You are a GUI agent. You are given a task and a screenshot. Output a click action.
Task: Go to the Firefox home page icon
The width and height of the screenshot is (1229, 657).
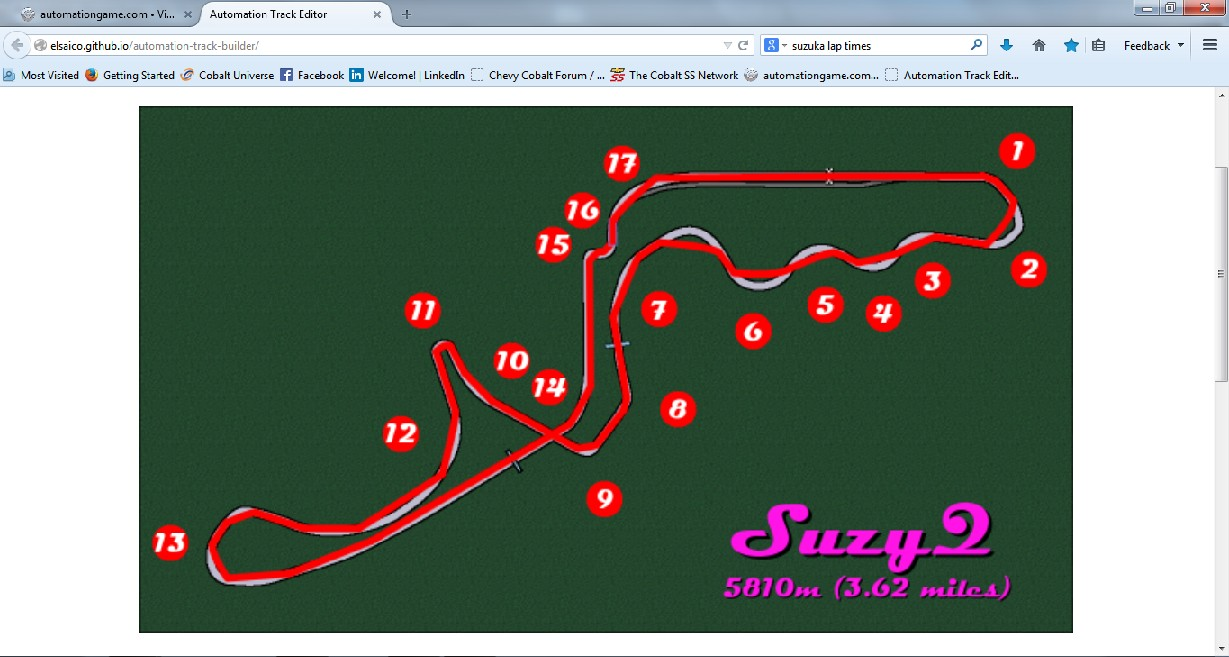(x=1039, y=45)
